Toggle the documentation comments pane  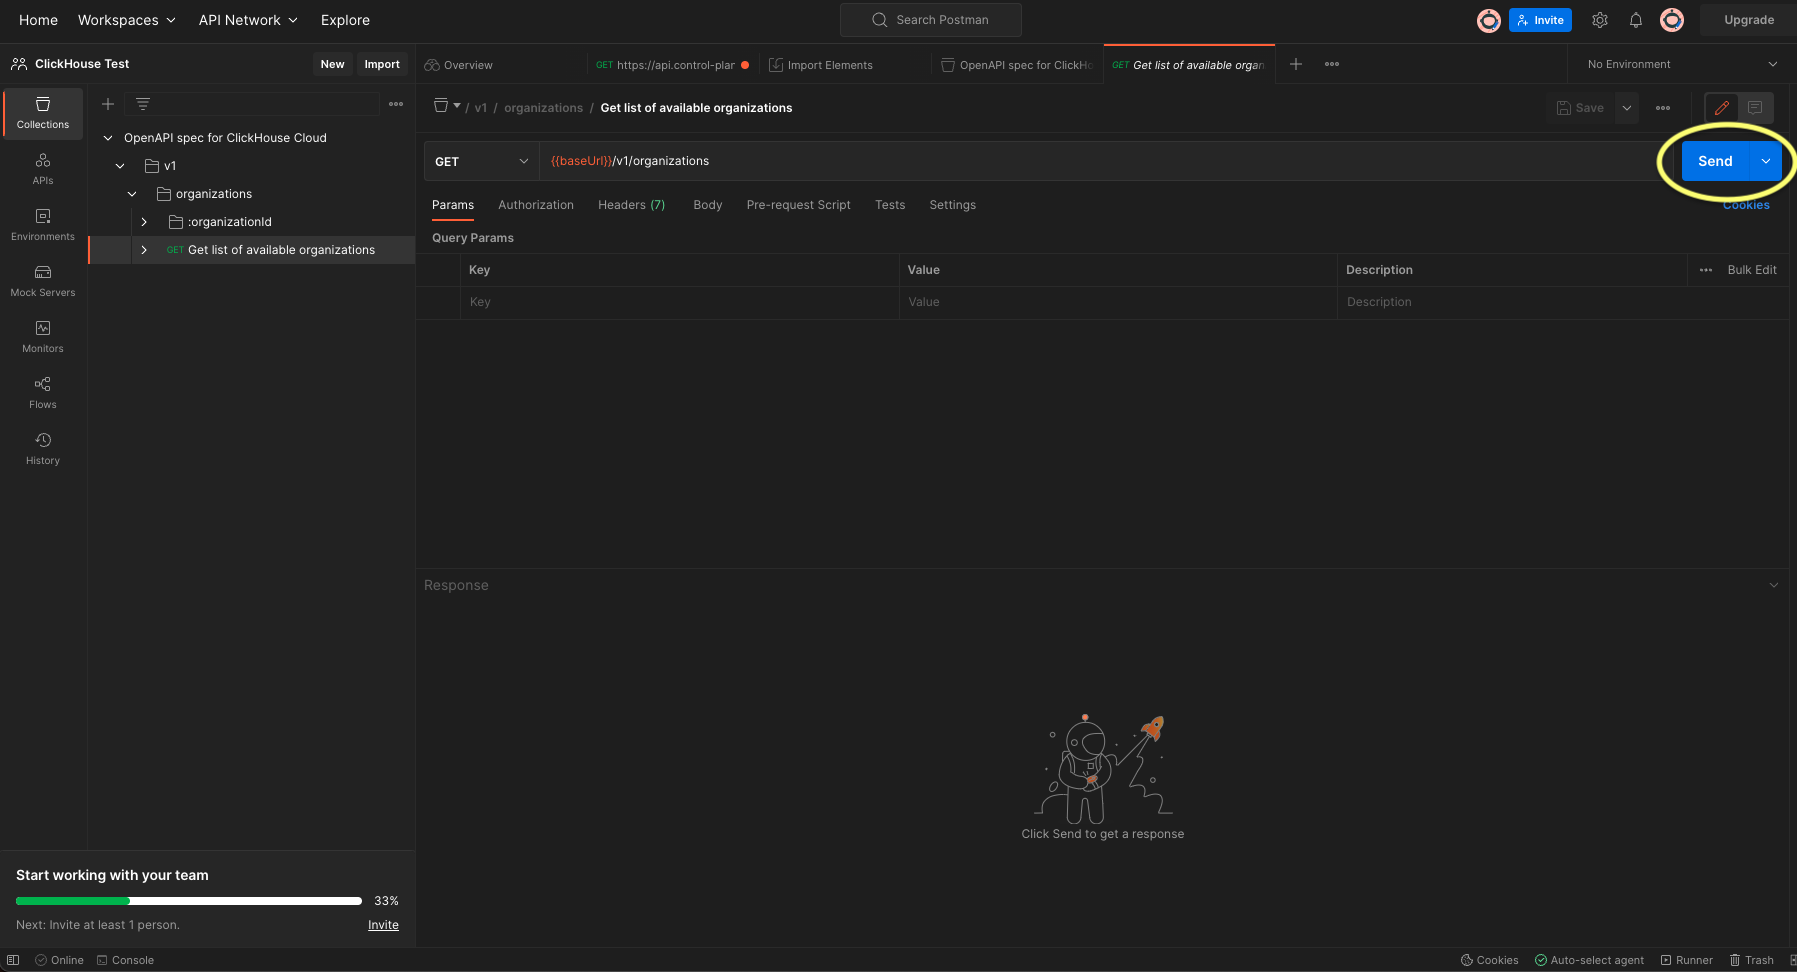[x=1755, y=107]
